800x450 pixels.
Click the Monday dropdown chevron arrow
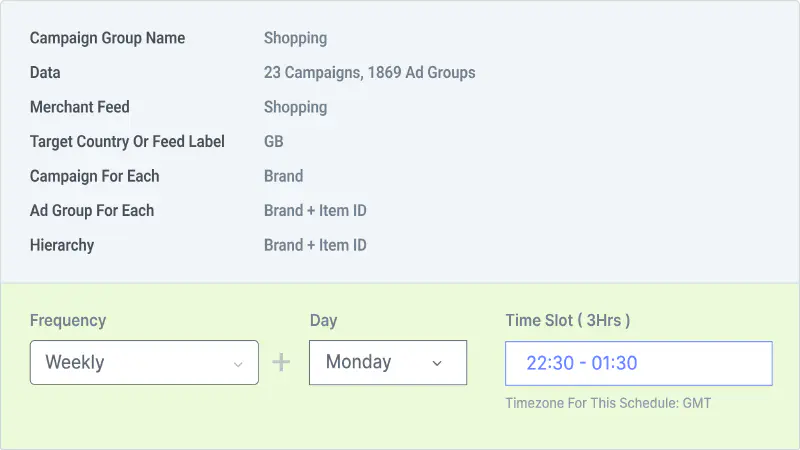tap(437, 363)
